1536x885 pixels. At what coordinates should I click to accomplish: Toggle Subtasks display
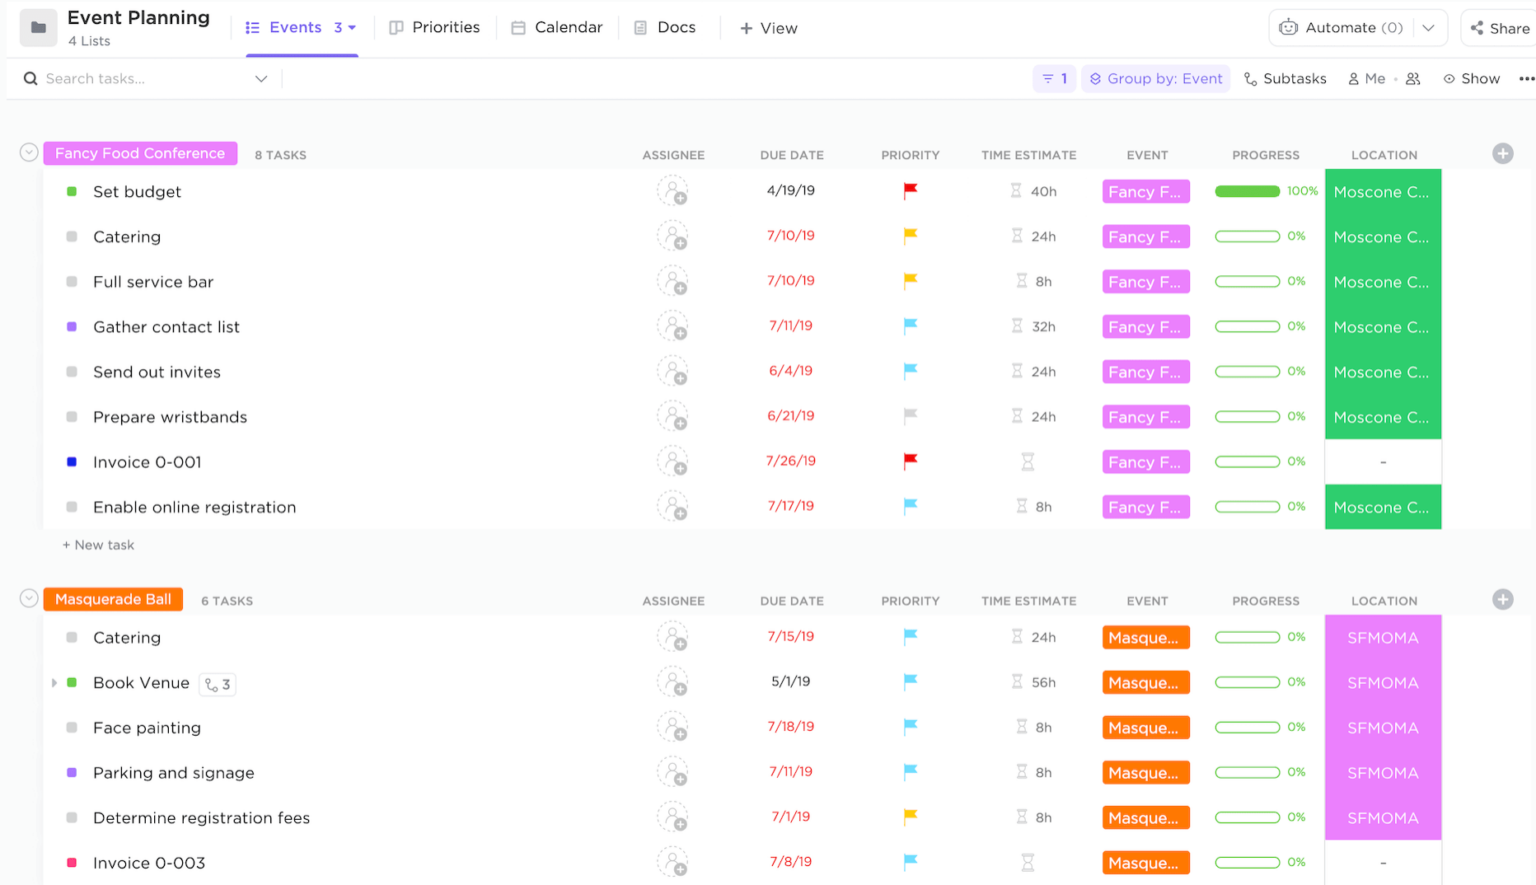tap(1285, 78)
